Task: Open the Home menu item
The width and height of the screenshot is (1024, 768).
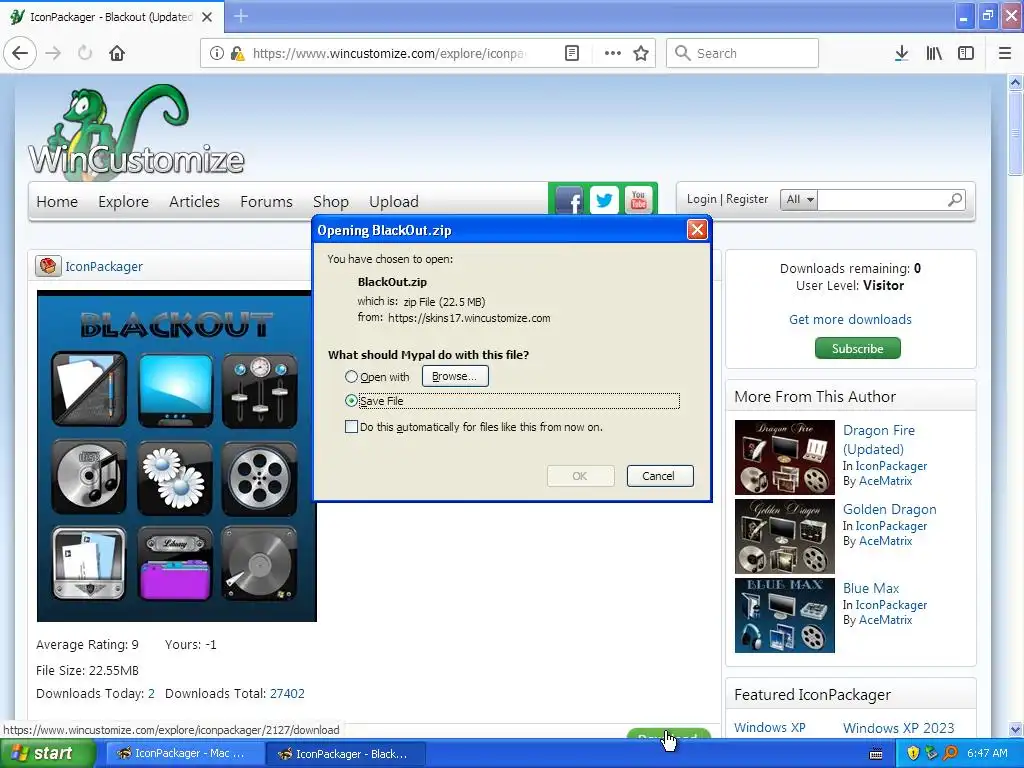Action: 57,202
